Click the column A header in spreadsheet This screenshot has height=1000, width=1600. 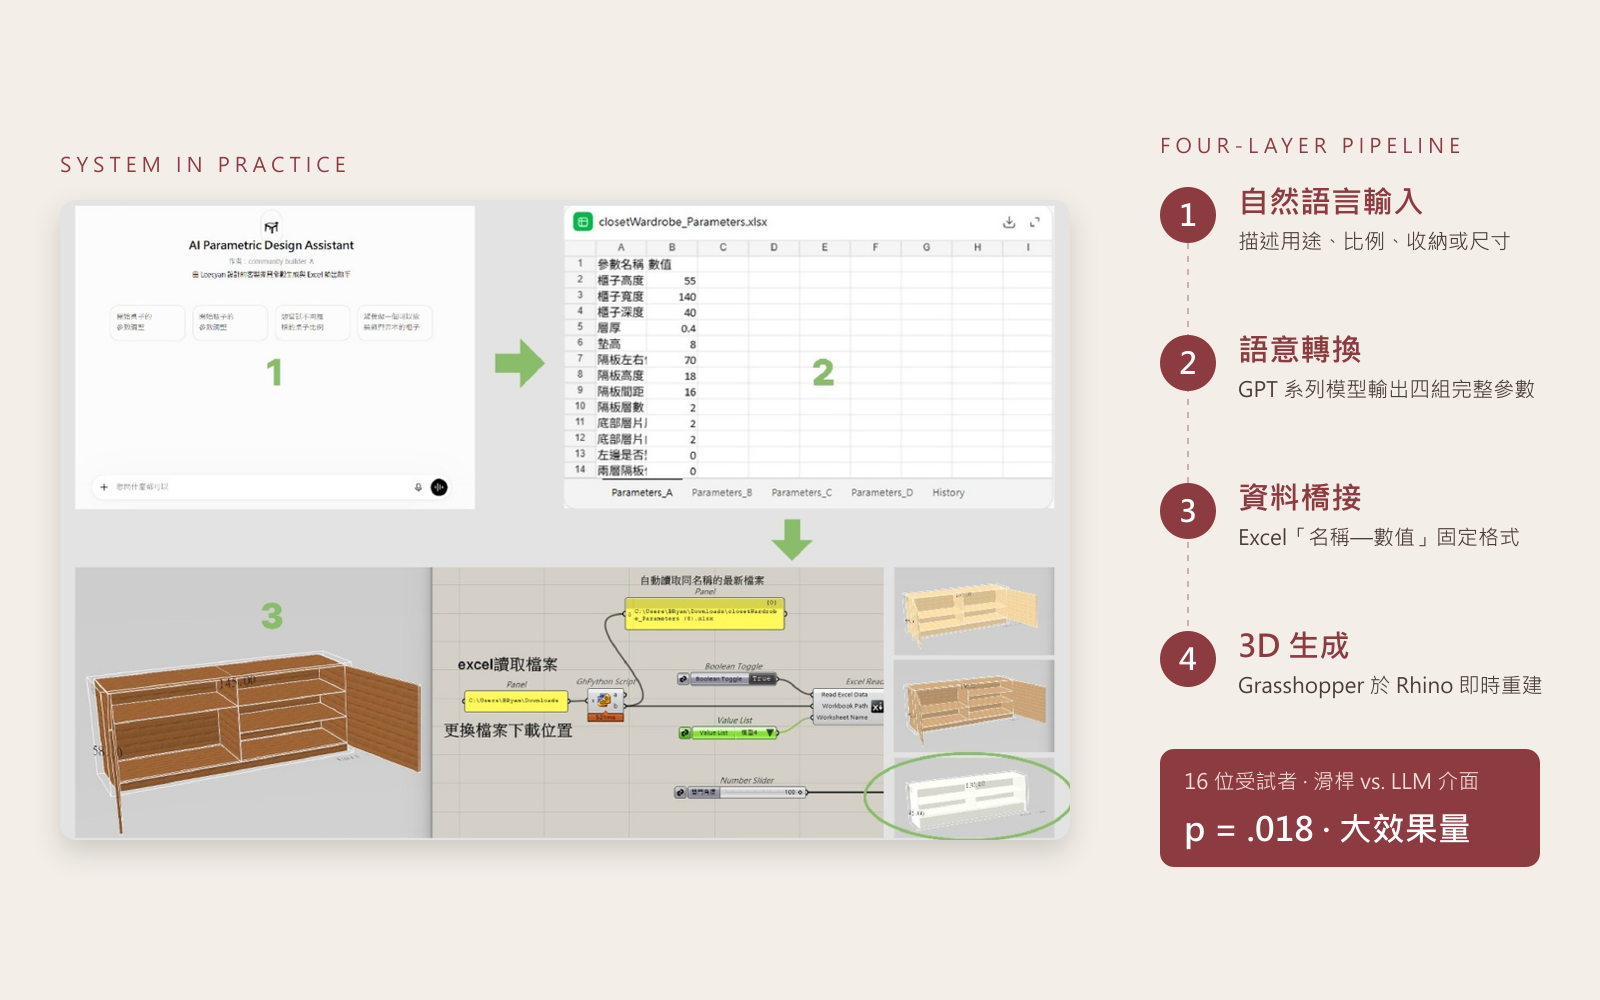click(x=621, y=247)
